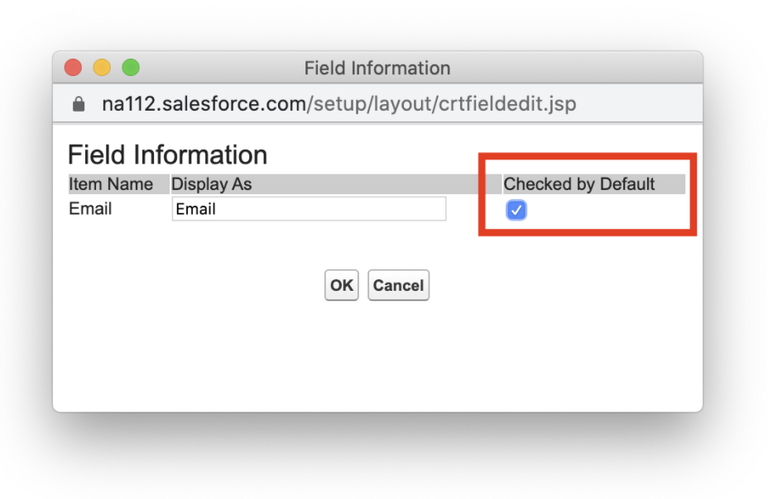The height and width of the screenshot is (499, 768).
Task: Click the red highlight box border
Action: pos(588,157)
